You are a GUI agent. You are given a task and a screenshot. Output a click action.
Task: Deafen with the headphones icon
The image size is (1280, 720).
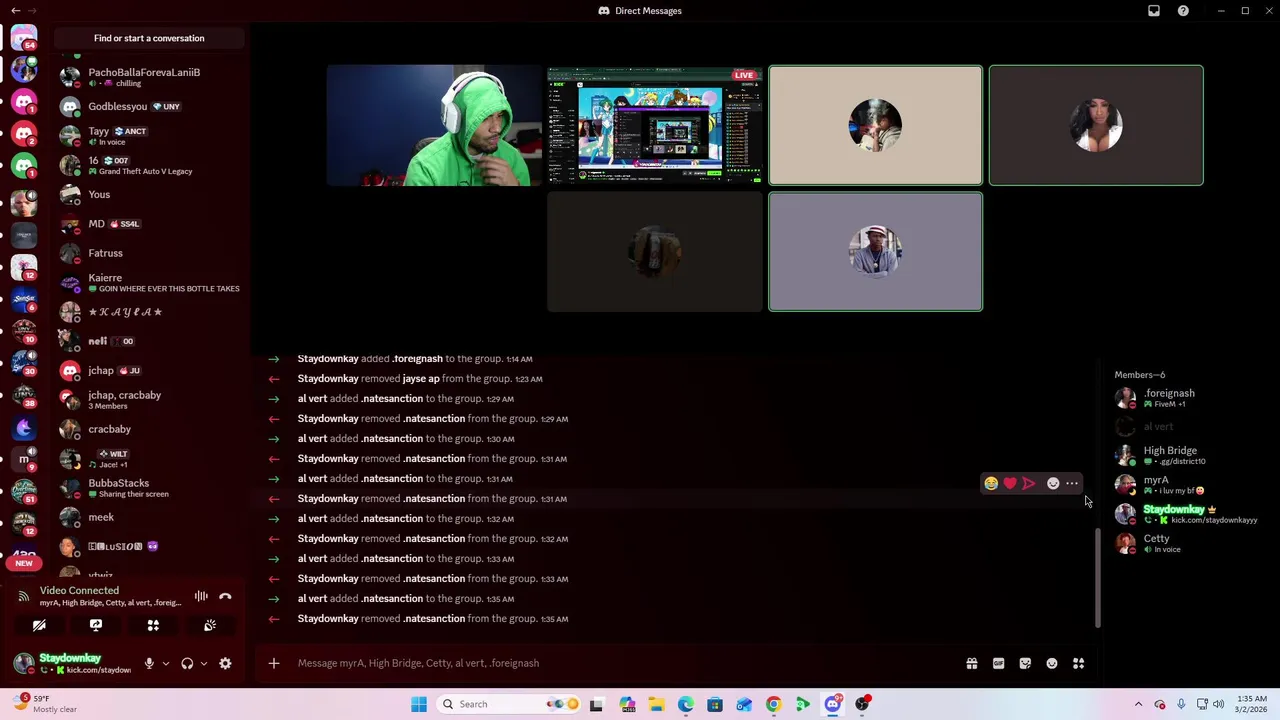point(187,663)
